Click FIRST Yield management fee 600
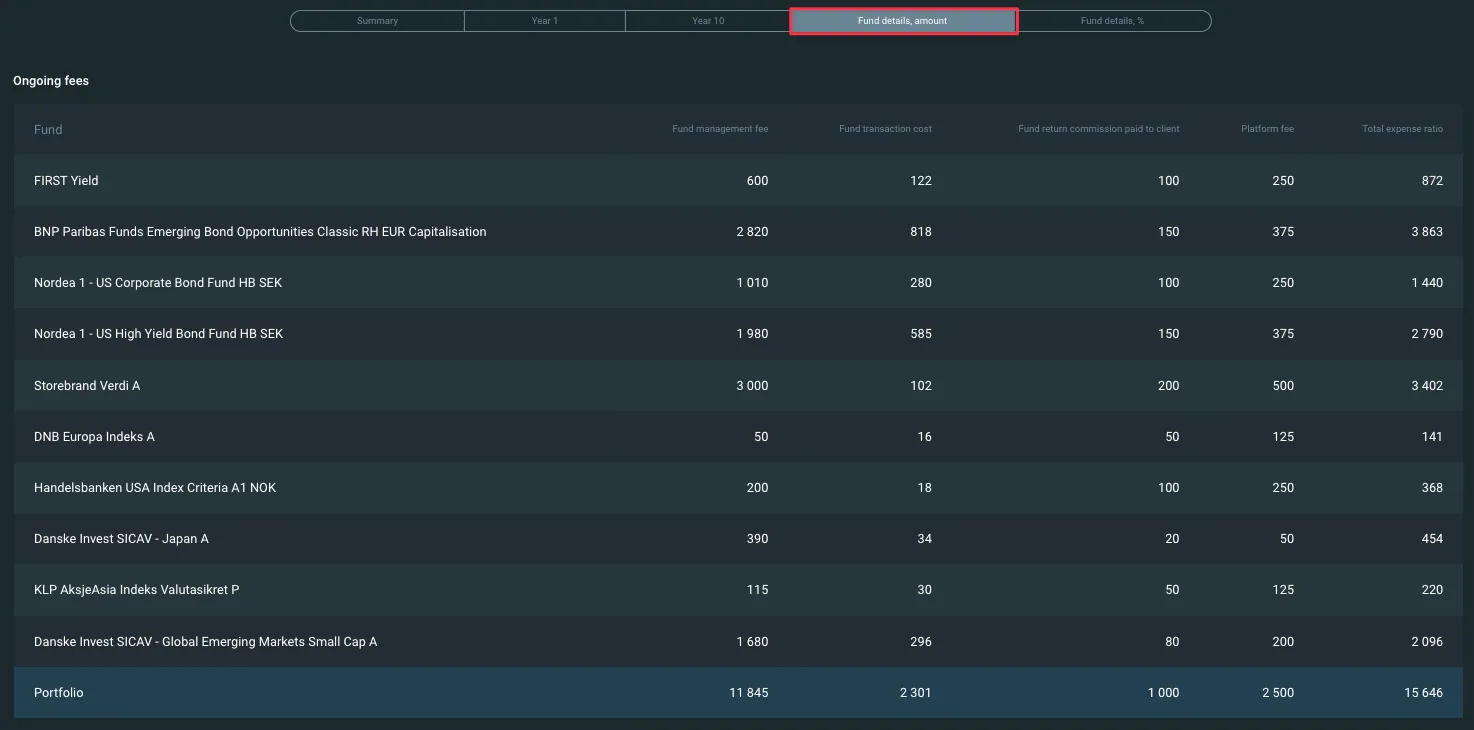Image resolution: width=1474 pixels, height=730 pixels. [x=757, y=181]
